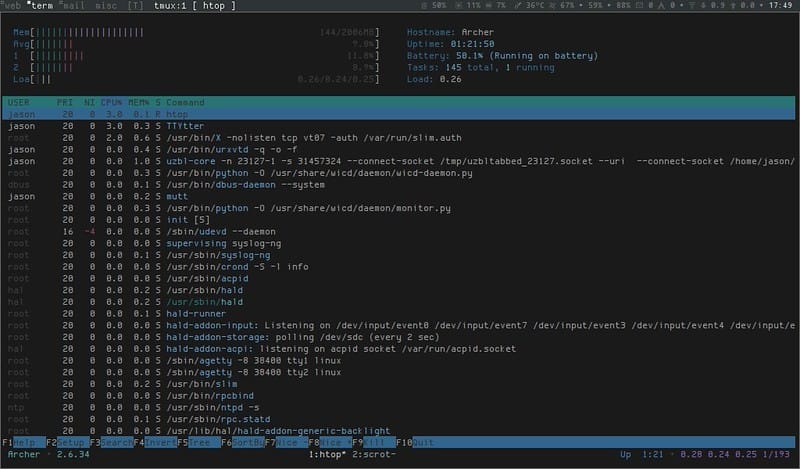Click the CPU 1 meter bar

click(196, 56)
